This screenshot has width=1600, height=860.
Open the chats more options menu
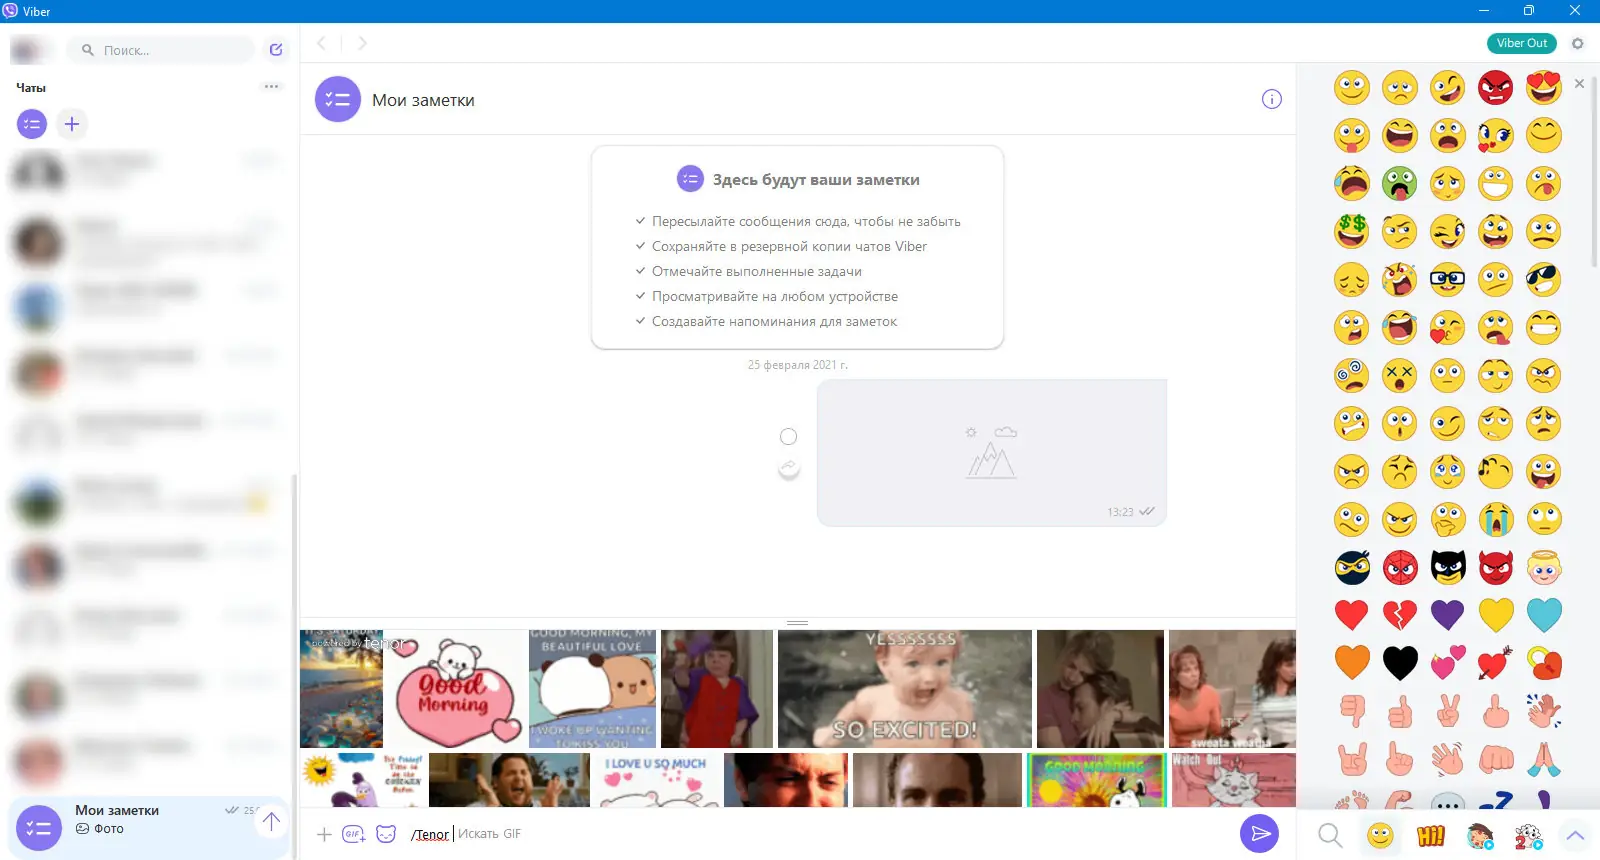[x=272, y=87]
